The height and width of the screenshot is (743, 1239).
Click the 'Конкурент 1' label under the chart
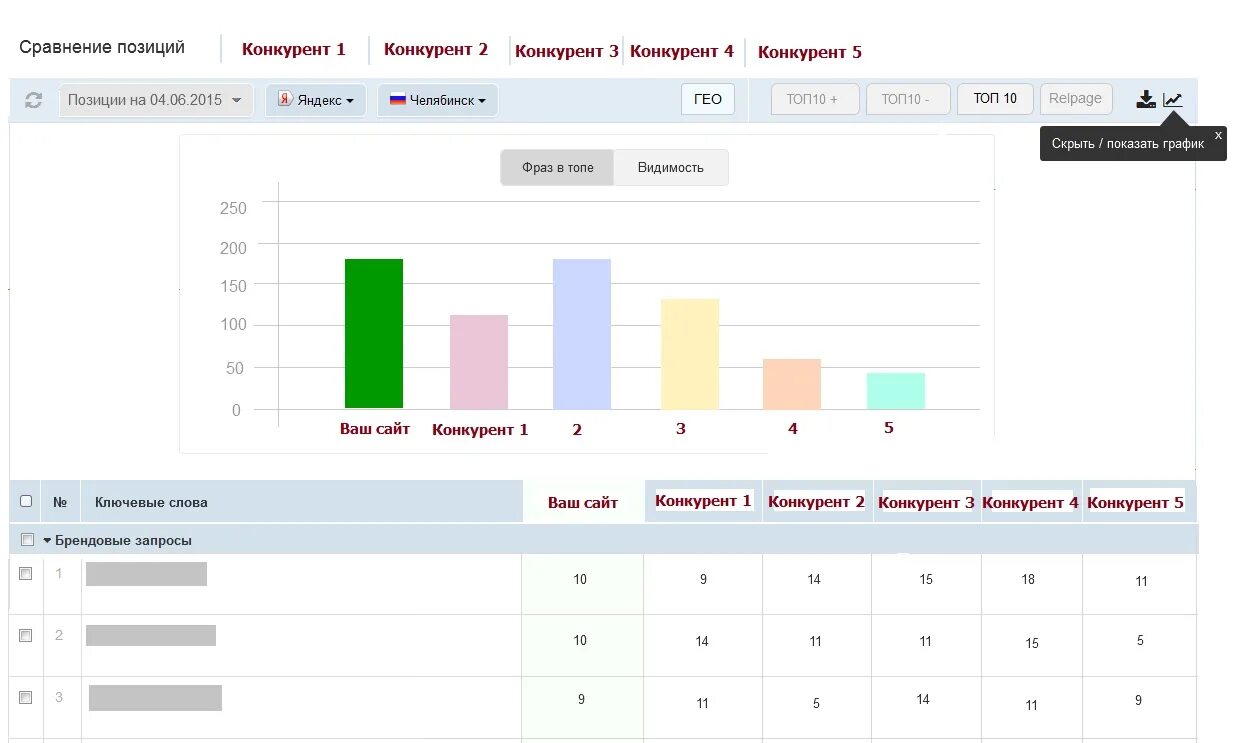(x=480, y=430)
